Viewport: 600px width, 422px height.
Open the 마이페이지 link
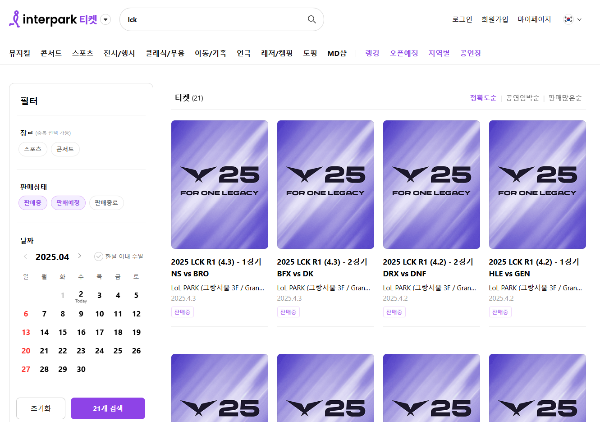click(534, 19)
